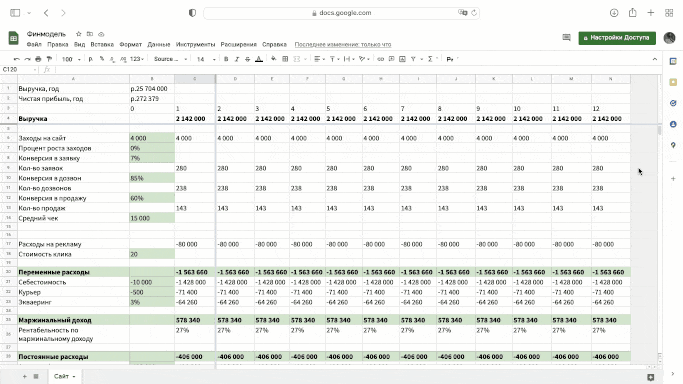Star the Финмодель document
The width and height of the screenshot is (683, 384).
78,34
